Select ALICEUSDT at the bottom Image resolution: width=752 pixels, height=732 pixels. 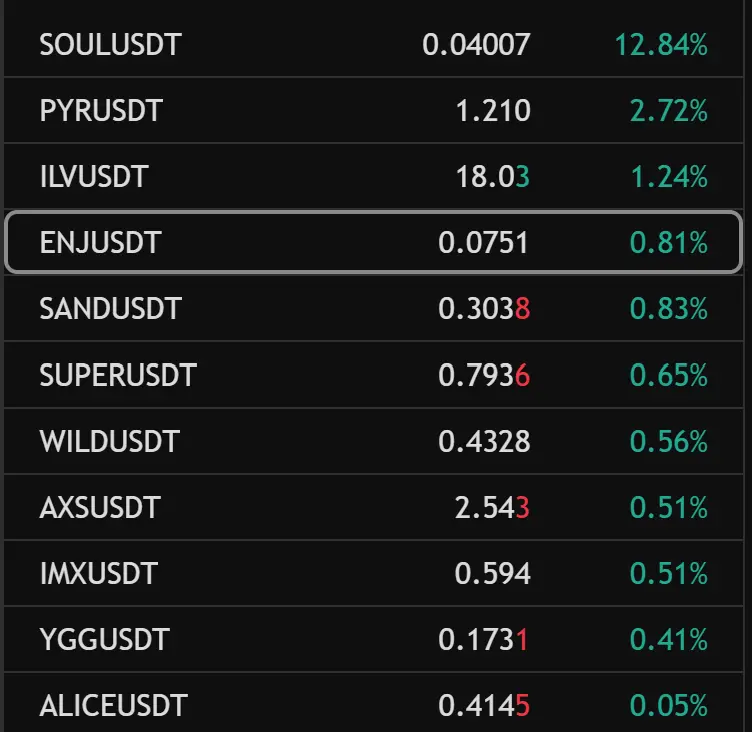tap(114, 706)
